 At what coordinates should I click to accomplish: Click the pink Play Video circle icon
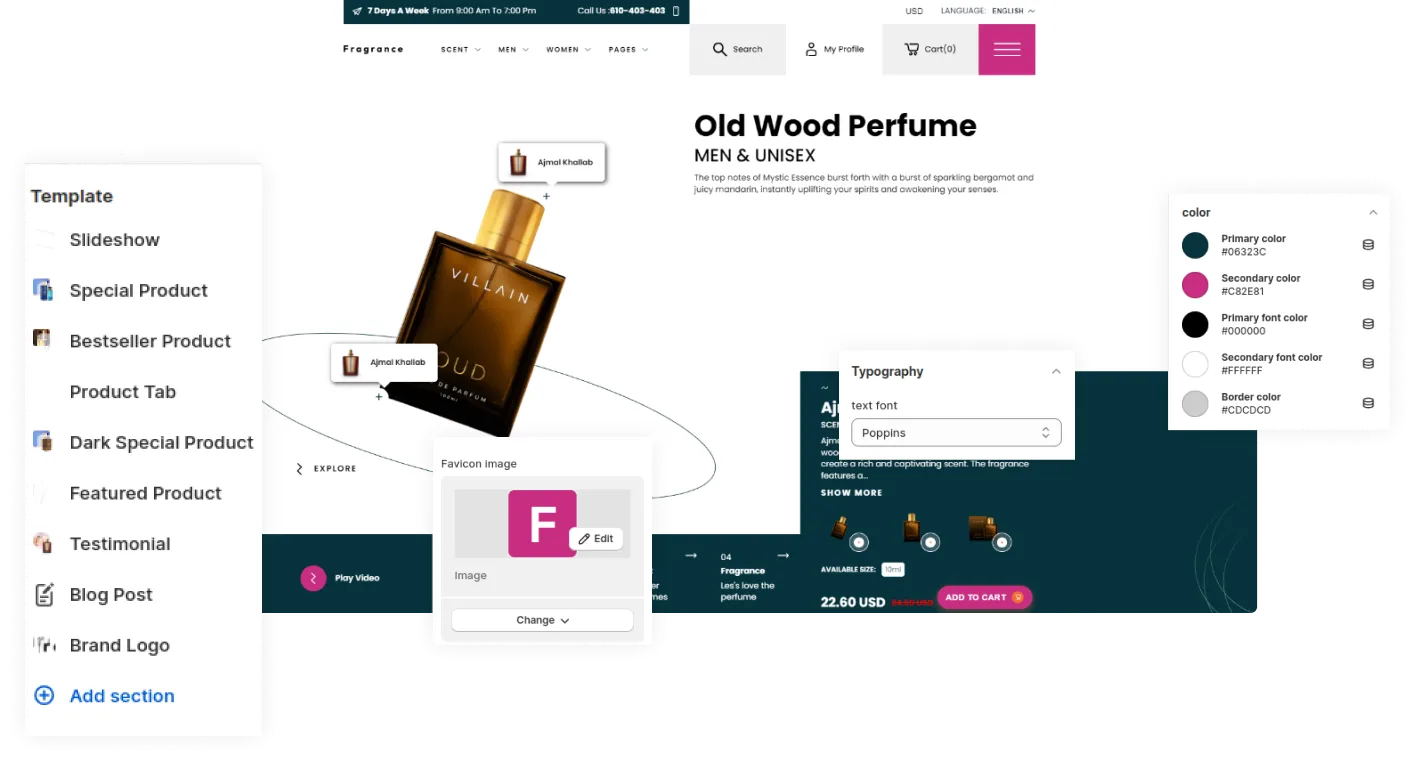[313, 578]
